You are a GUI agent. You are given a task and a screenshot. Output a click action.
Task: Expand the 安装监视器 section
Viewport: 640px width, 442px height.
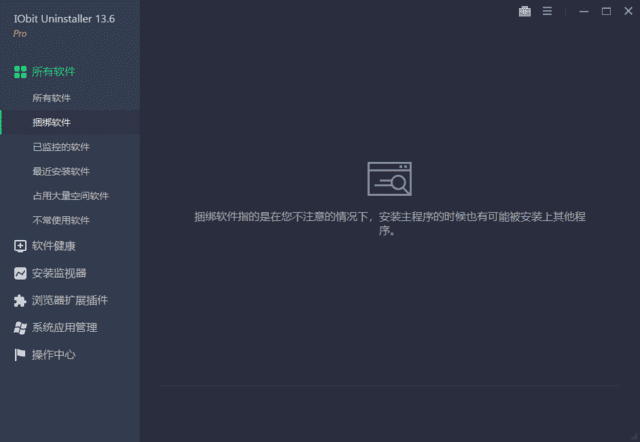59,273
